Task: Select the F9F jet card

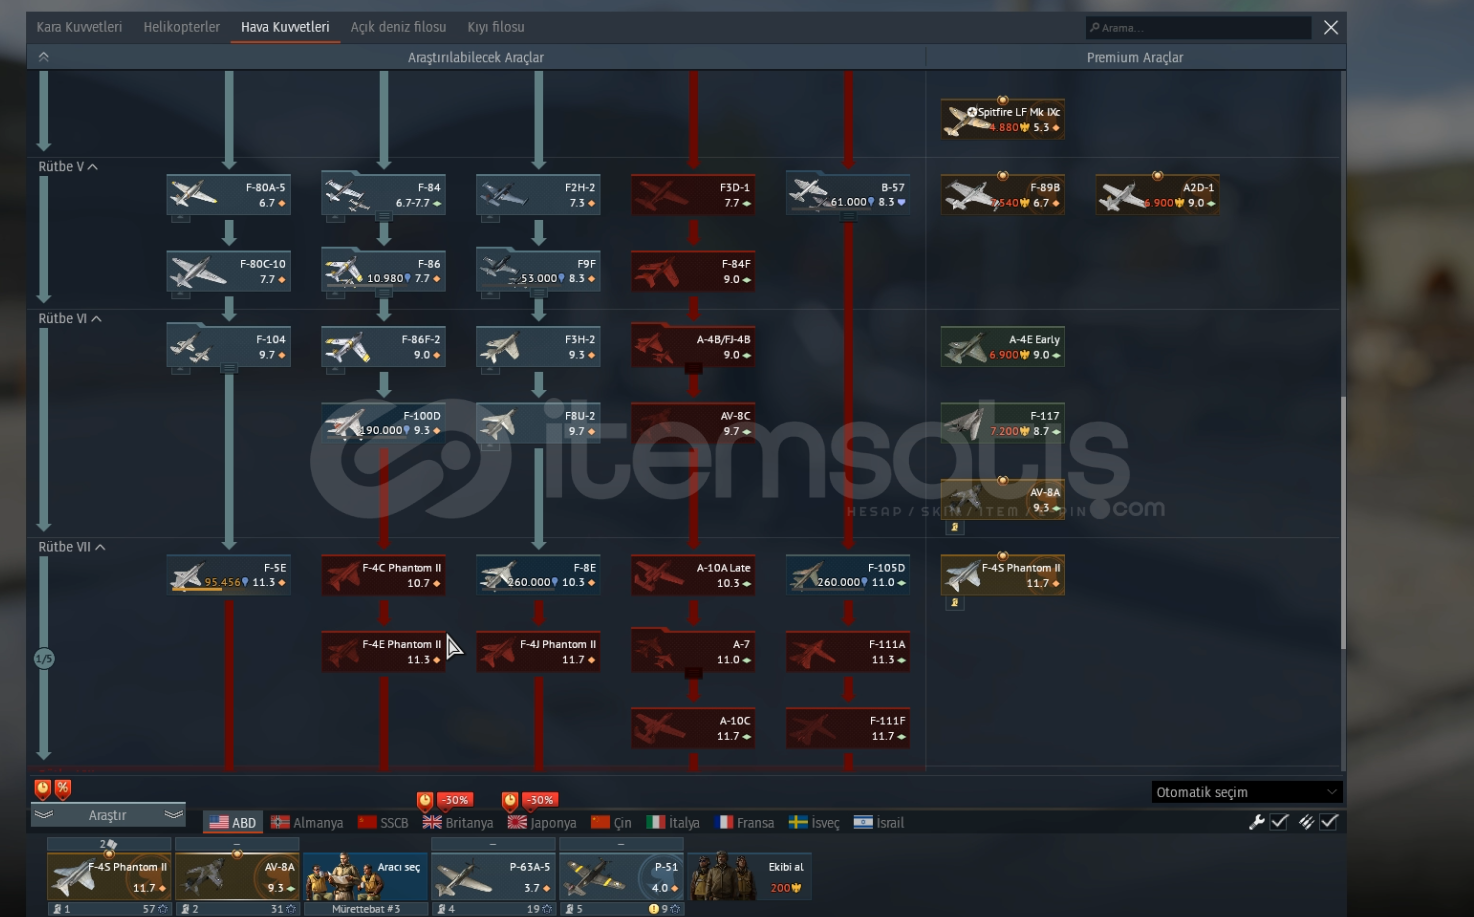Action: 539,271
